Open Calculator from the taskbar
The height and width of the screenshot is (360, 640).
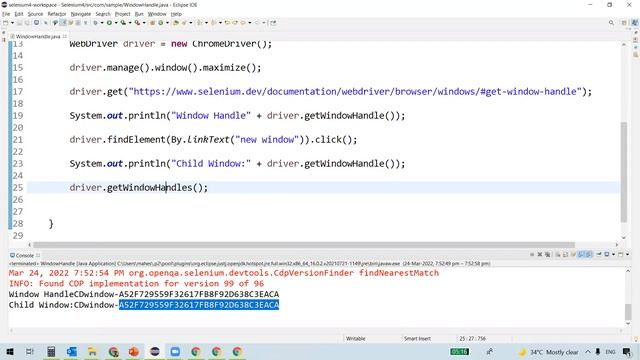coord(51,351)
